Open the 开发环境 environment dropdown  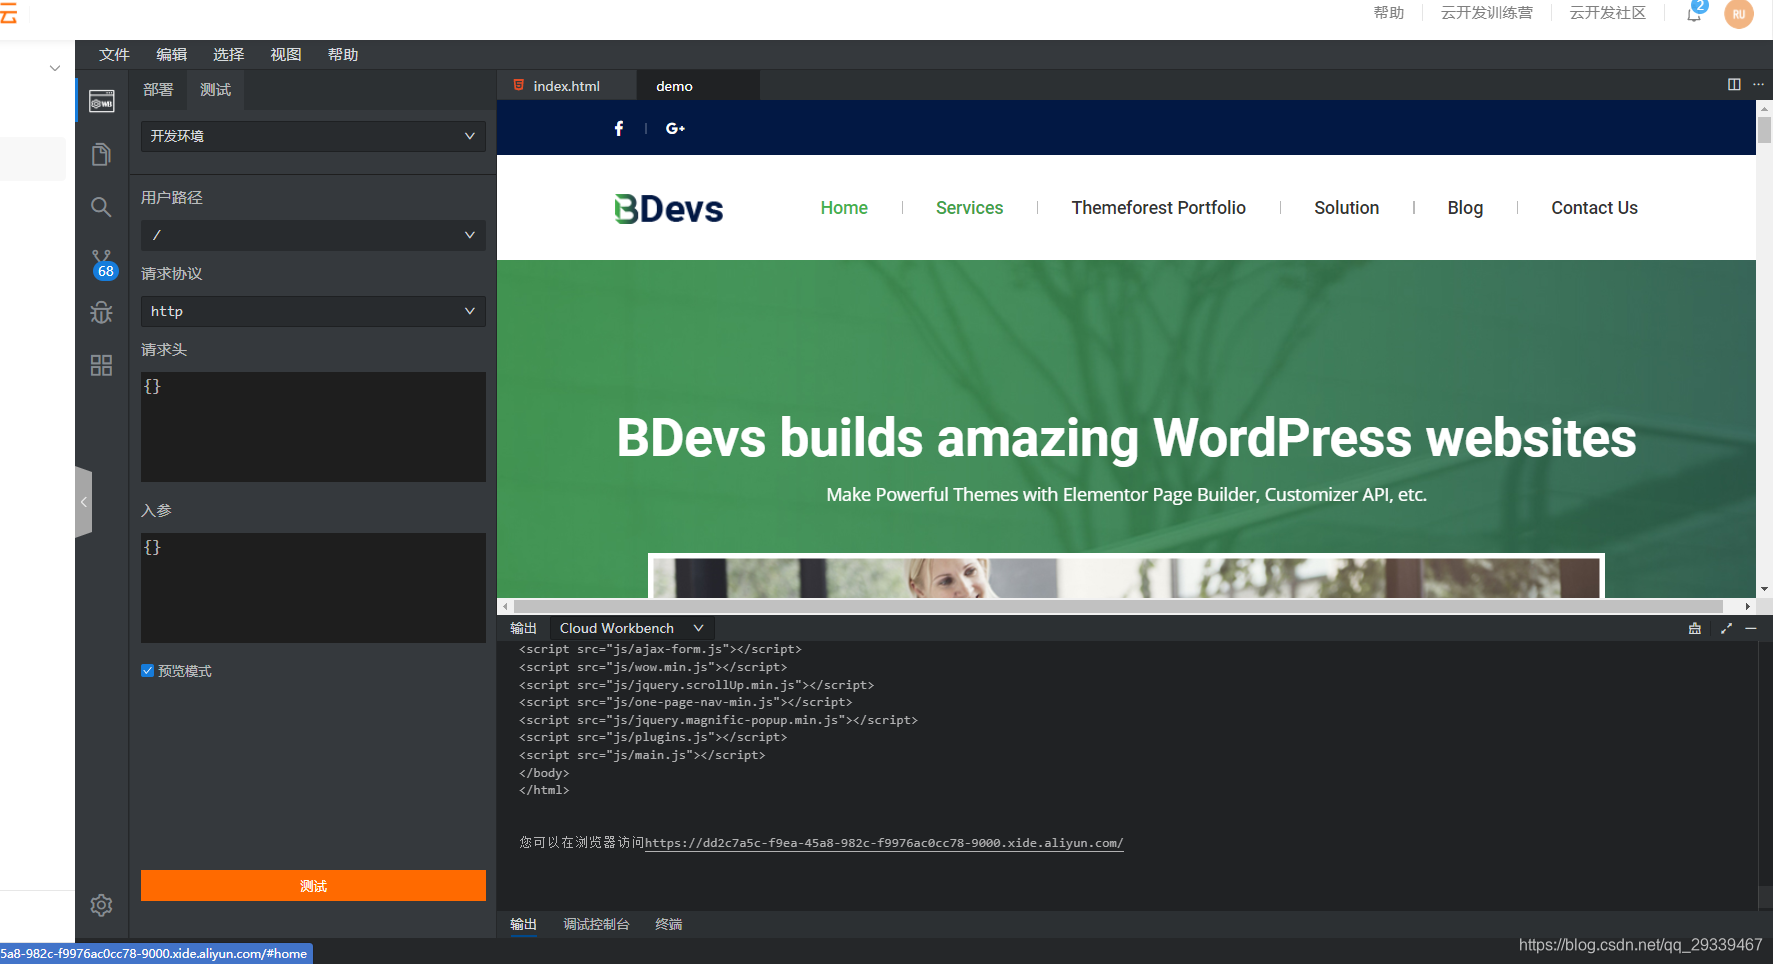(313, 136)
